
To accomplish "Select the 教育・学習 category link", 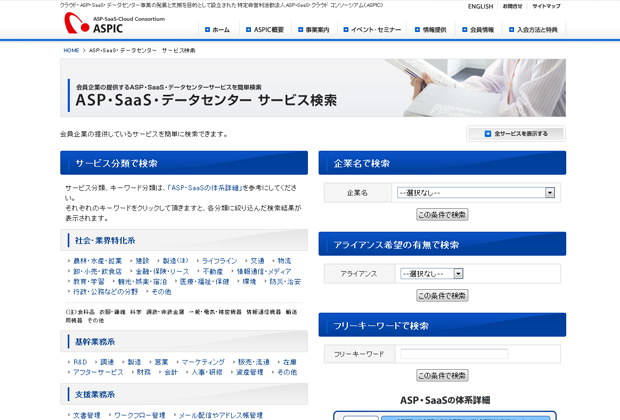I will (x=89, y=282).
